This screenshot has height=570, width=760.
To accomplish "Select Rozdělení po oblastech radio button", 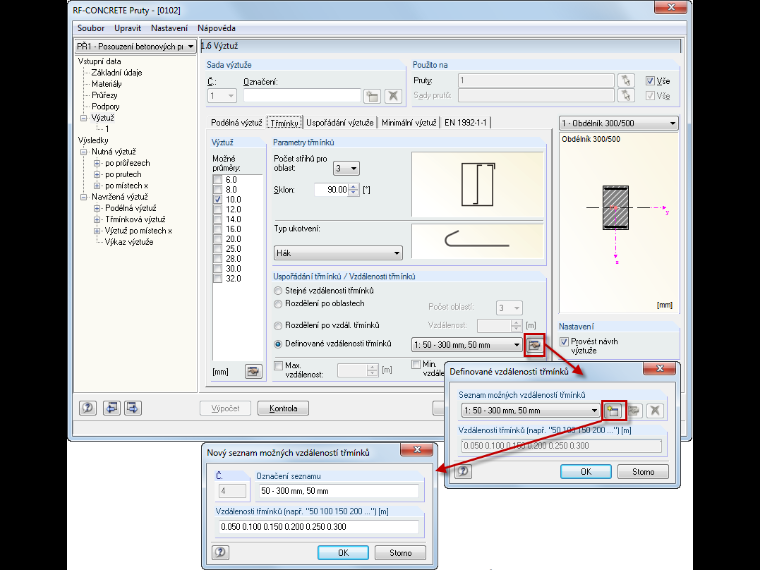I will (x=278, y=304).
